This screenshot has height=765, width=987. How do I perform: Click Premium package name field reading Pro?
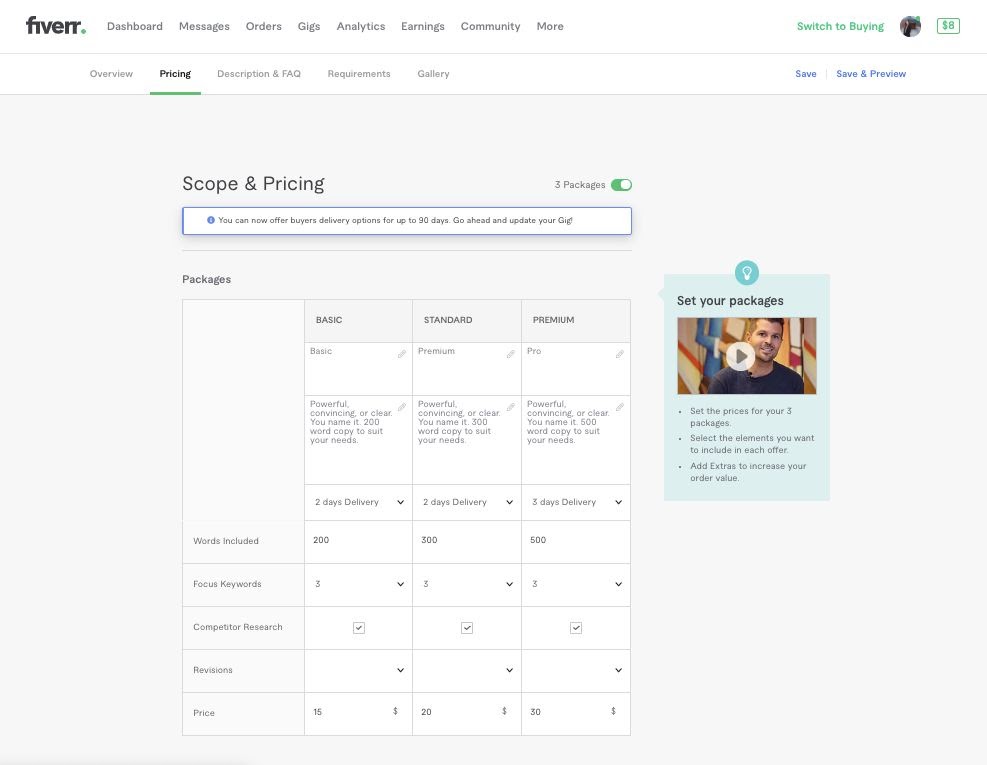click(x=576, y=369)
